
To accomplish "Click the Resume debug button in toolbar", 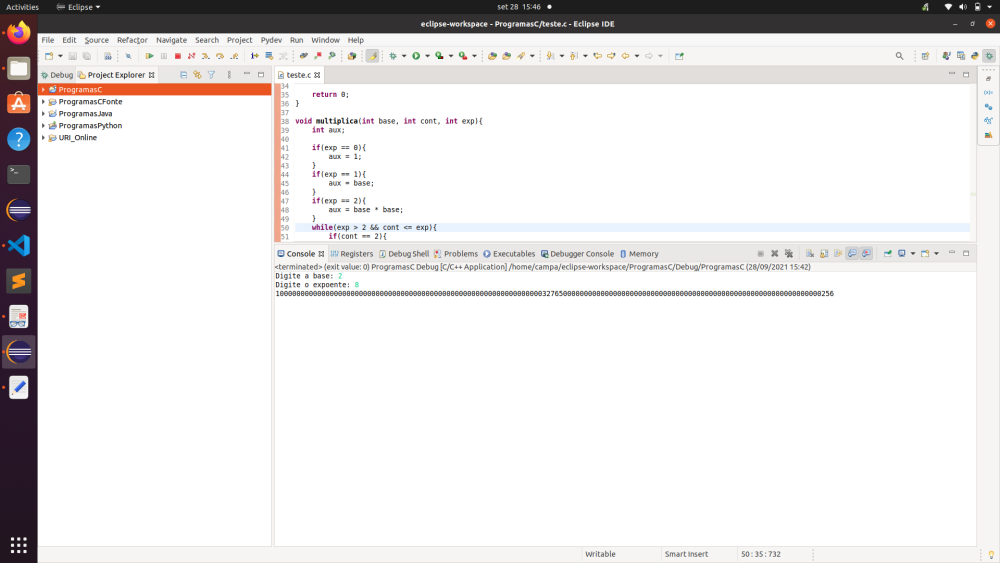I will 149,56.
